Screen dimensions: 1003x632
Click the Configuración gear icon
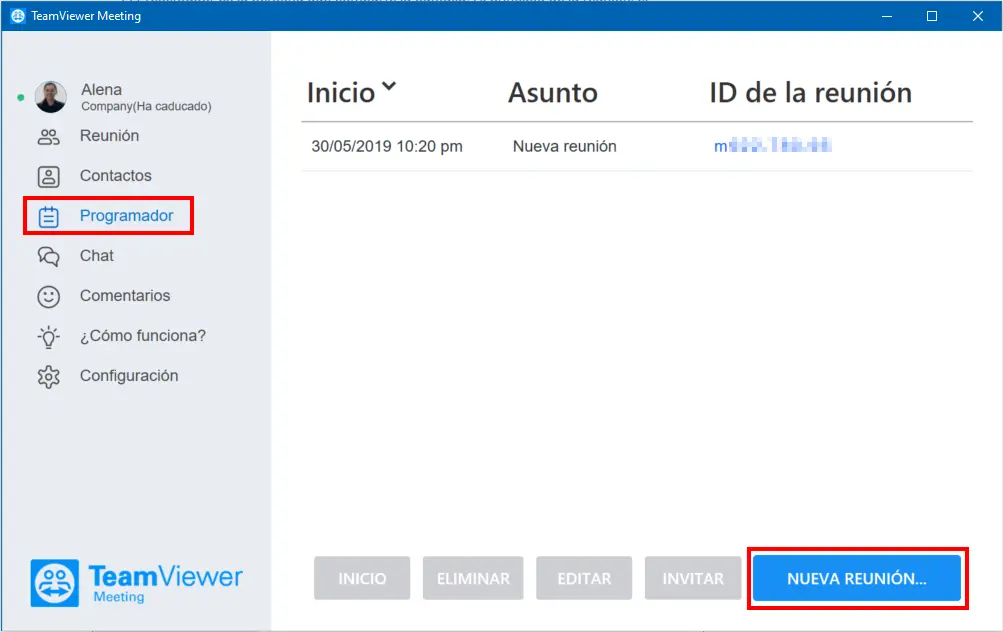(49, 377)
